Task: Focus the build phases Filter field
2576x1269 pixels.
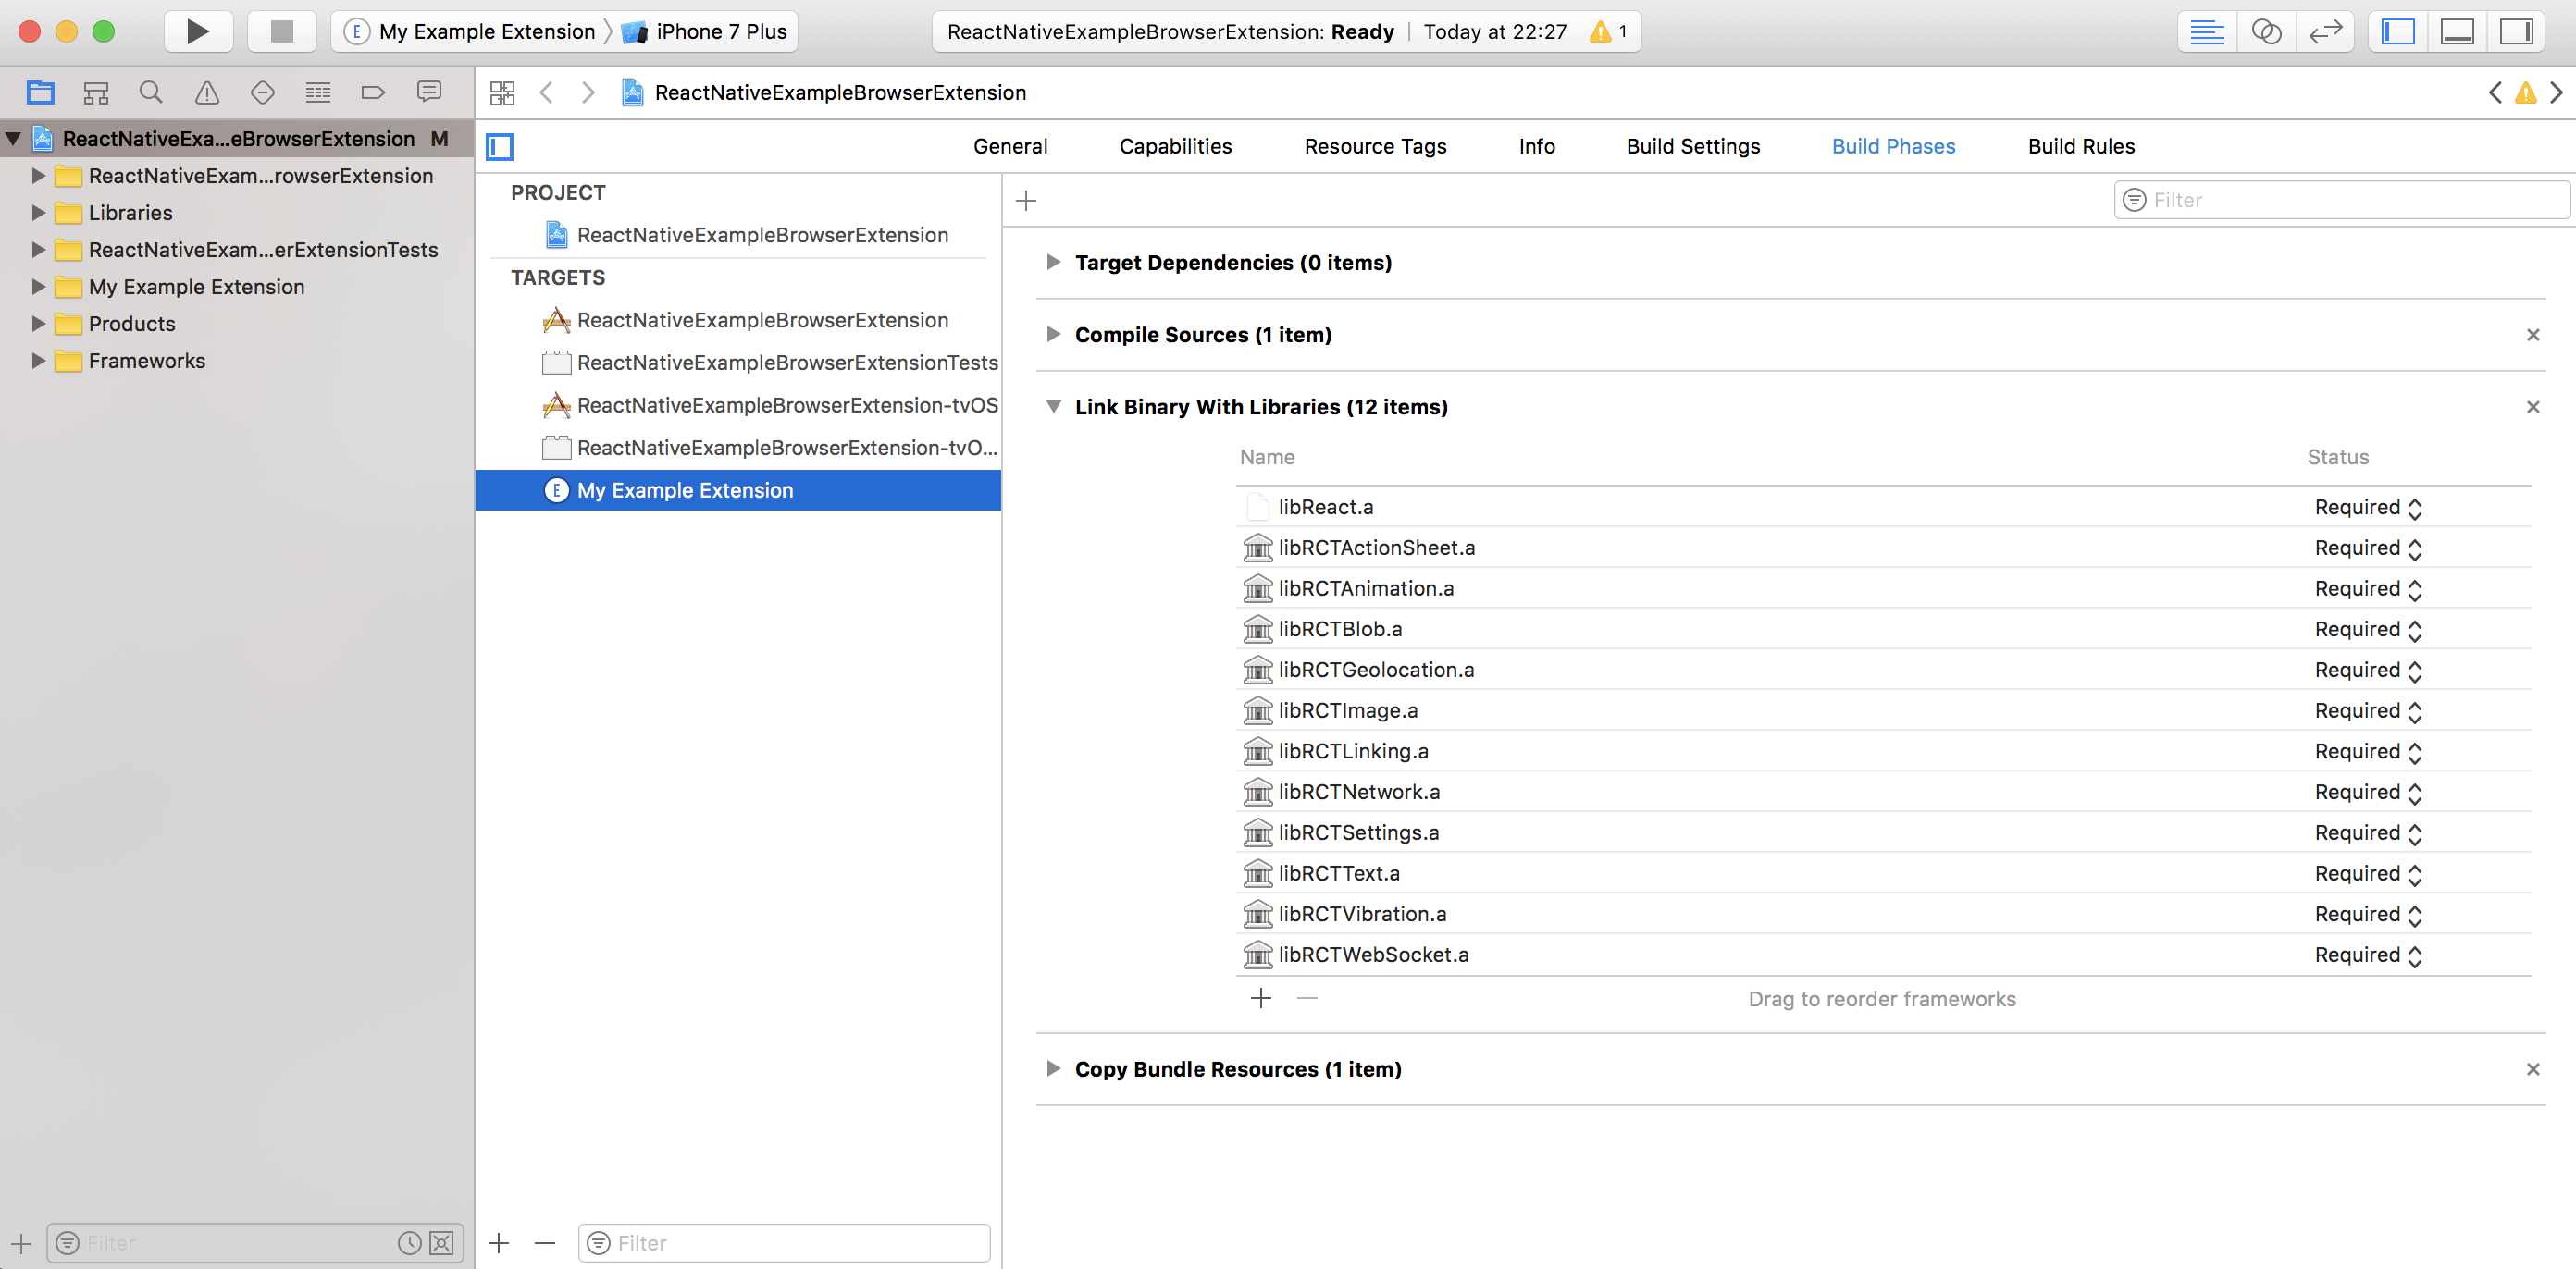Action: [x=2341, y=200]
